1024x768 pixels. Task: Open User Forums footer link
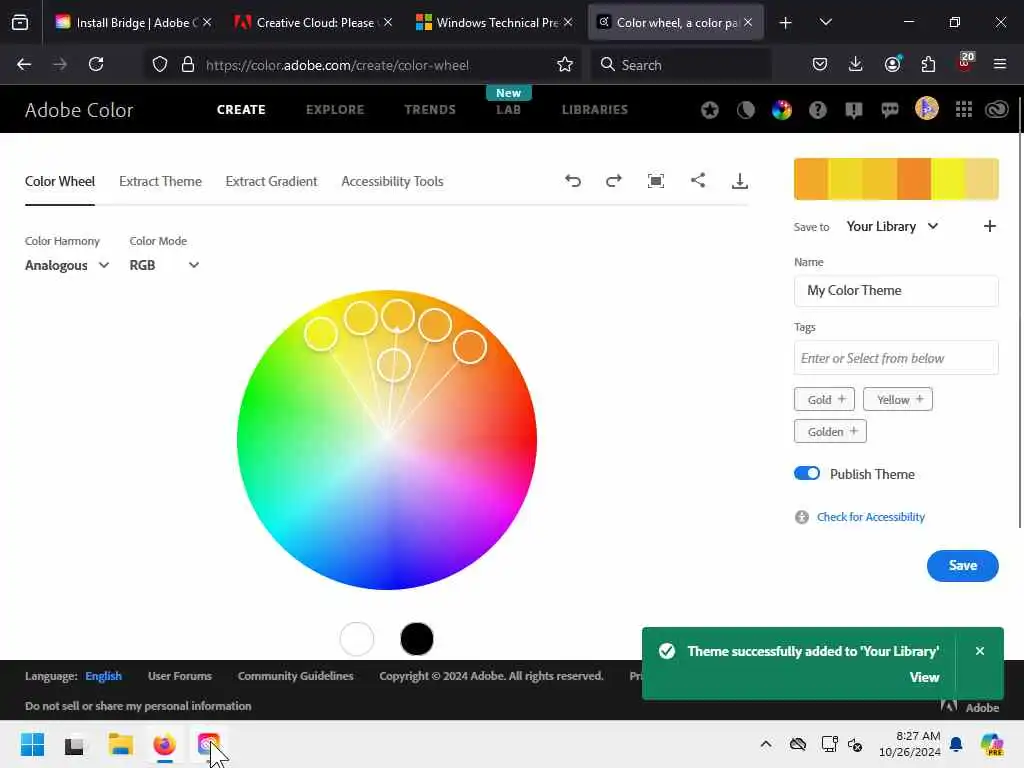(180, 676)
